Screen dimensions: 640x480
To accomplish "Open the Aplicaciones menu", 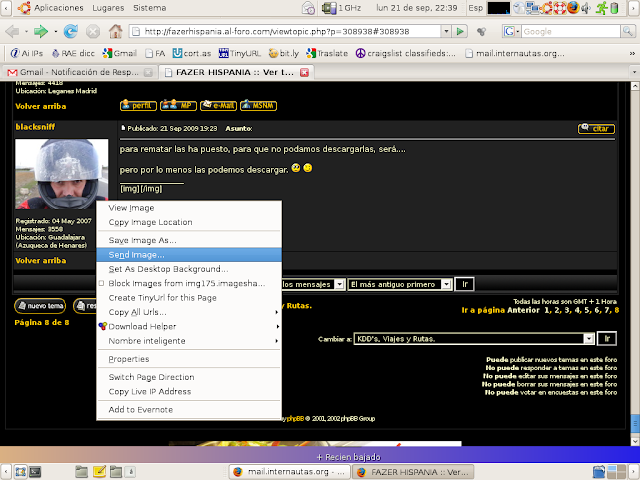I will [x=59, y=8].
